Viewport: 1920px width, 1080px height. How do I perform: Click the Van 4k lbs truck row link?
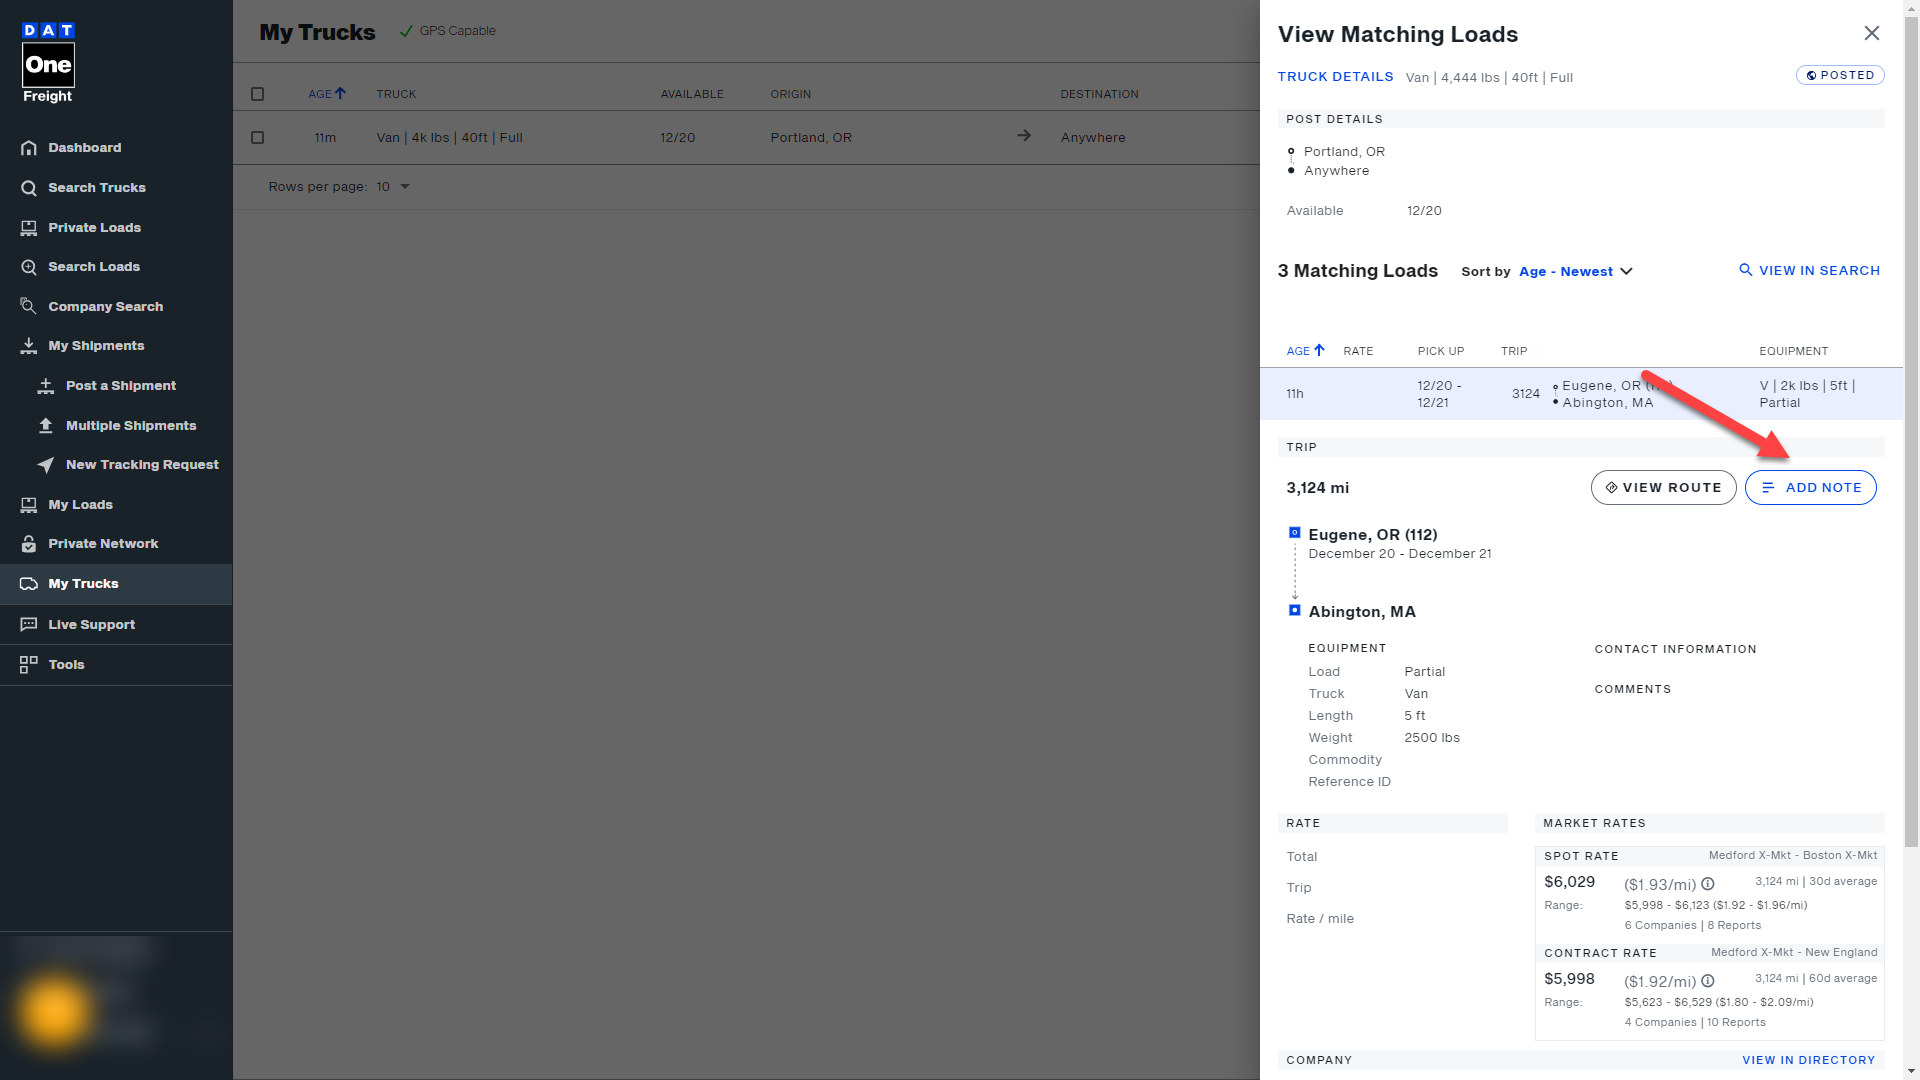tap(449, 138)
